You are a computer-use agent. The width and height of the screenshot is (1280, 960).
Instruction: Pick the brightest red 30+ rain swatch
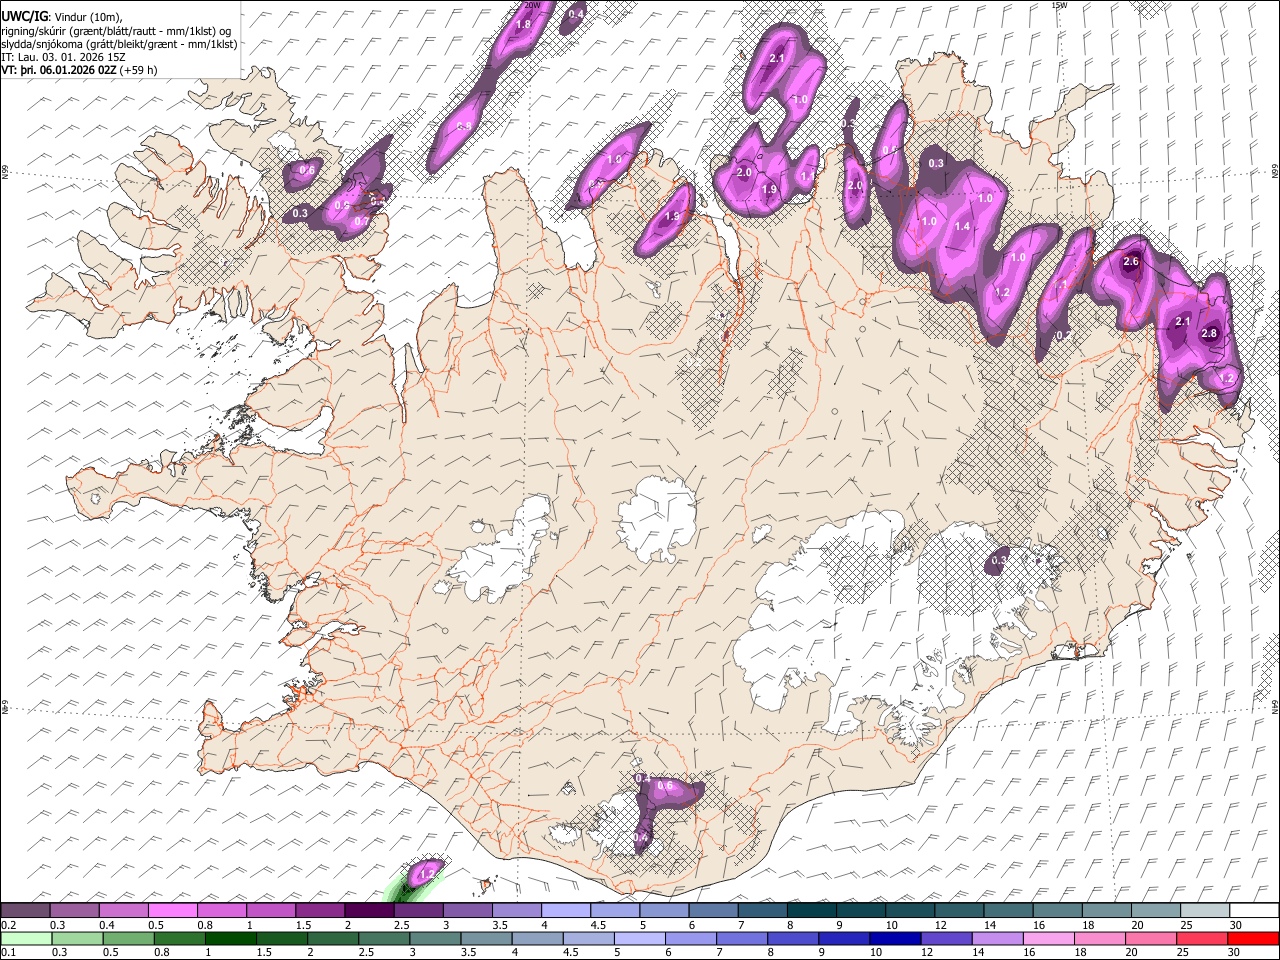[1252, 938]
